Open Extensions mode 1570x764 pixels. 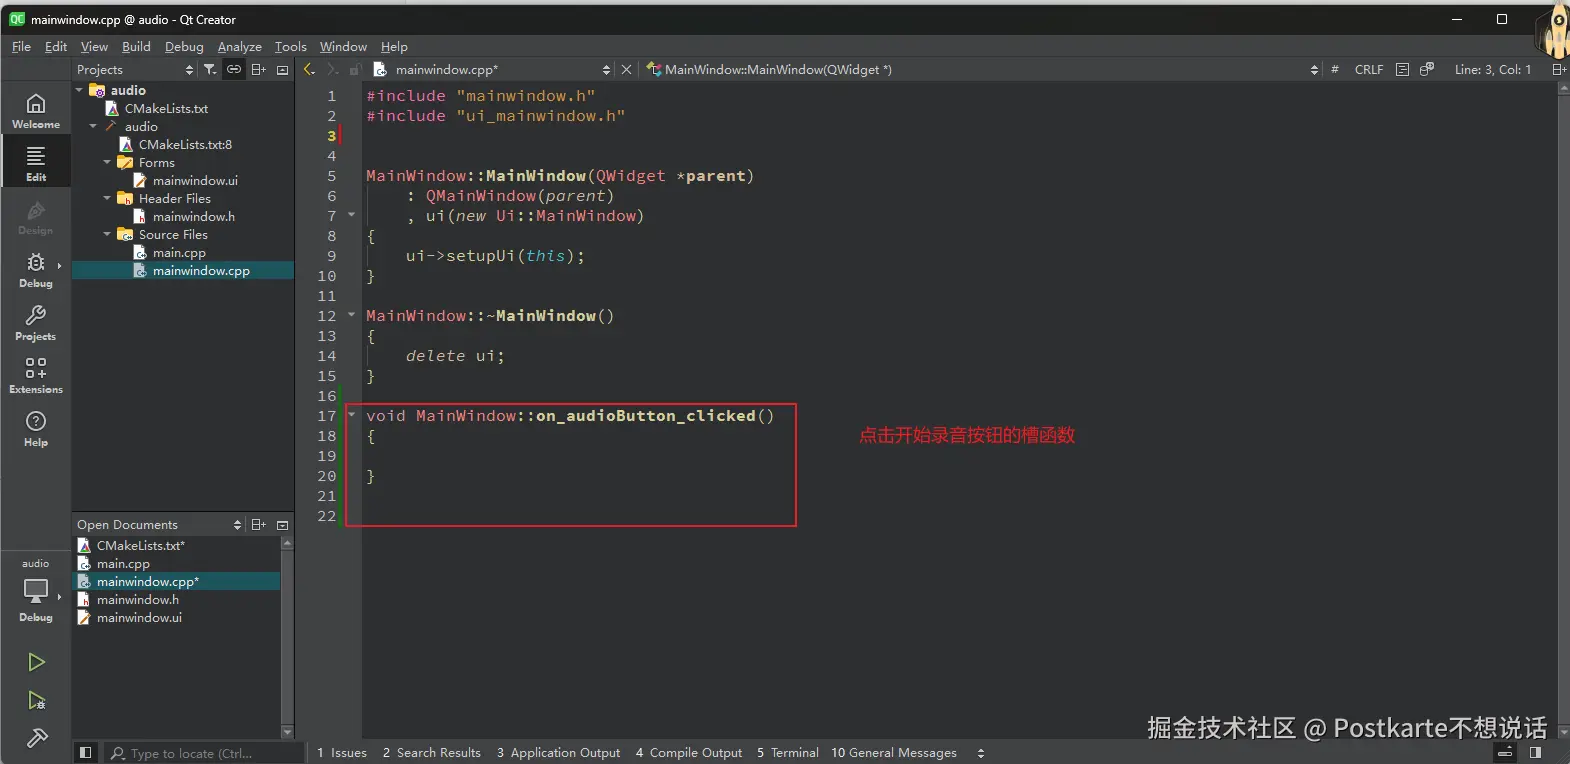tap(36, 375)
